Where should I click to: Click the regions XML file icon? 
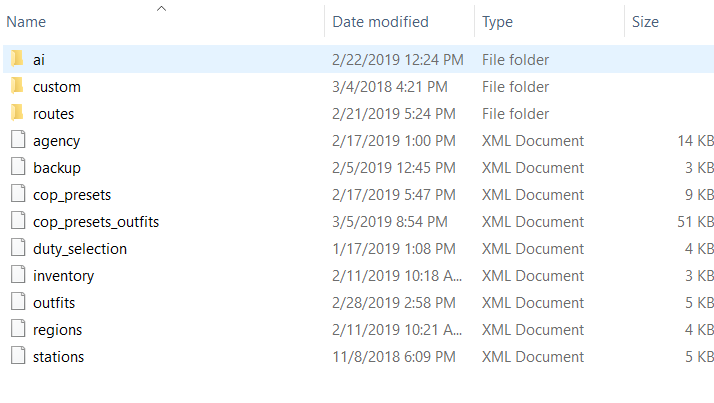click(17, 330)
